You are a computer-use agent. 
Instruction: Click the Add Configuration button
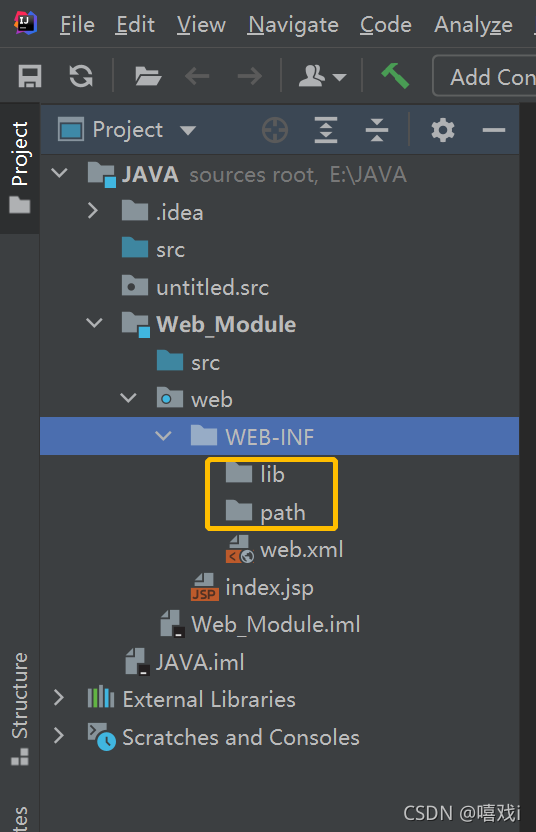click(484, 76)
